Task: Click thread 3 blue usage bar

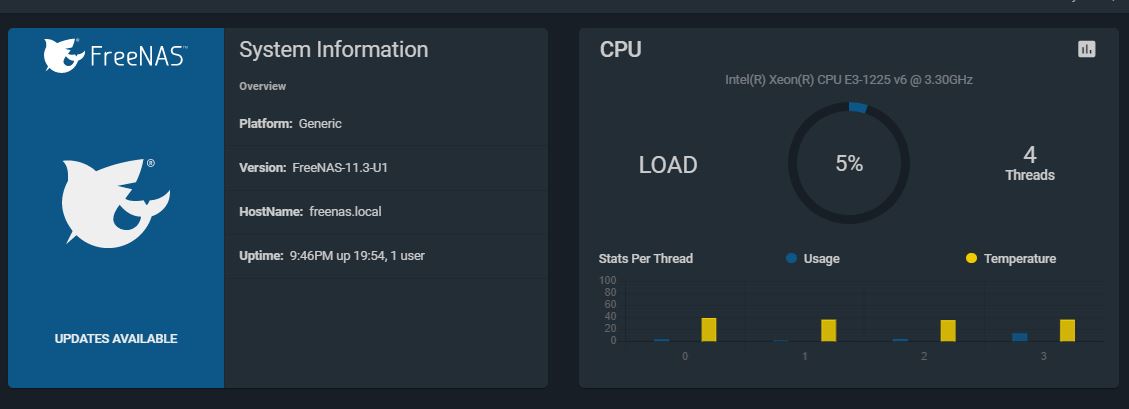Action: pyautogui.click(x=1019, y=337)
